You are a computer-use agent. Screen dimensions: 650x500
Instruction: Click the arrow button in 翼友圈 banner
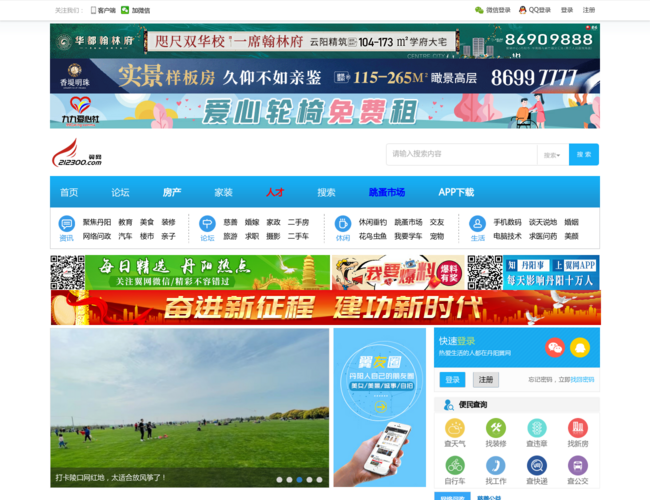381,407
